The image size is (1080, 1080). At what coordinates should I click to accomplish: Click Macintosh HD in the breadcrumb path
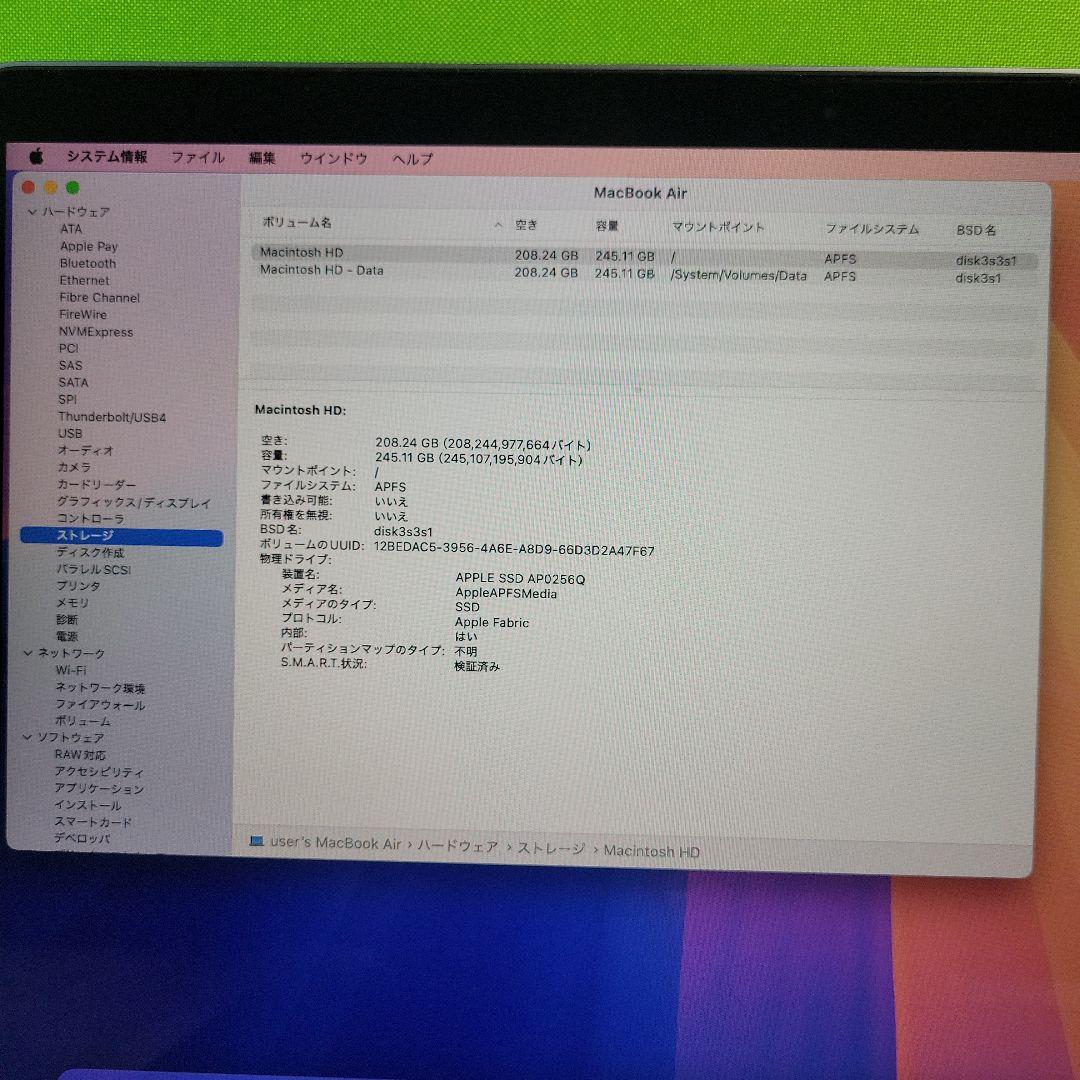pyautogui.click(x=655, y=850)
